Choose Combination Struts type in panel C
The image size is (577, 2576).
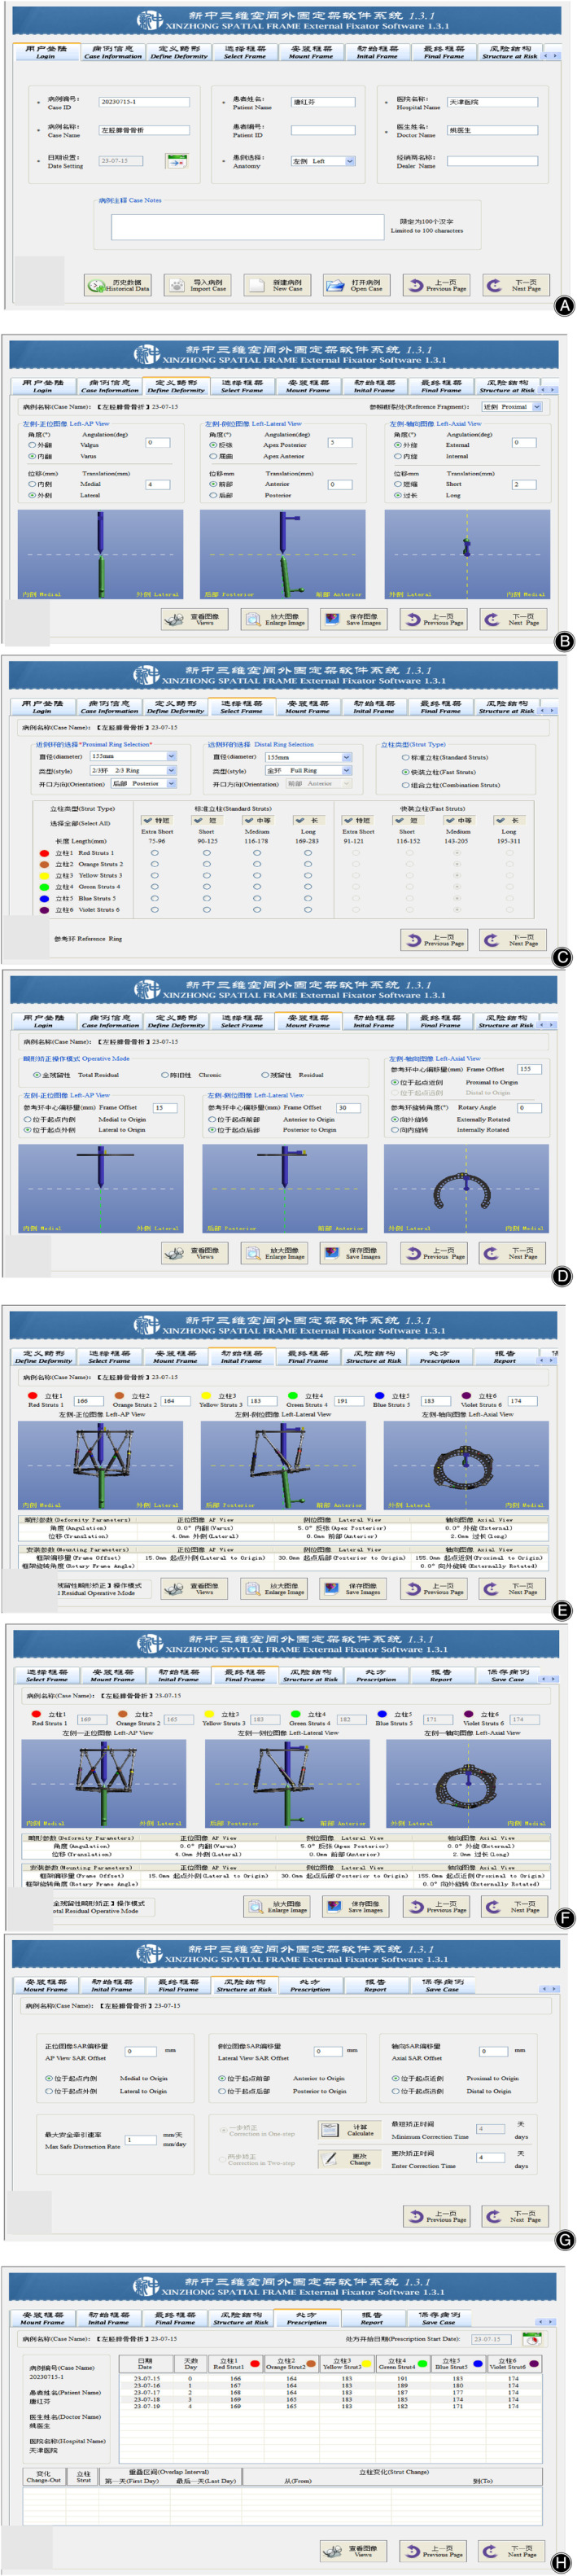(x=405, y=785)
